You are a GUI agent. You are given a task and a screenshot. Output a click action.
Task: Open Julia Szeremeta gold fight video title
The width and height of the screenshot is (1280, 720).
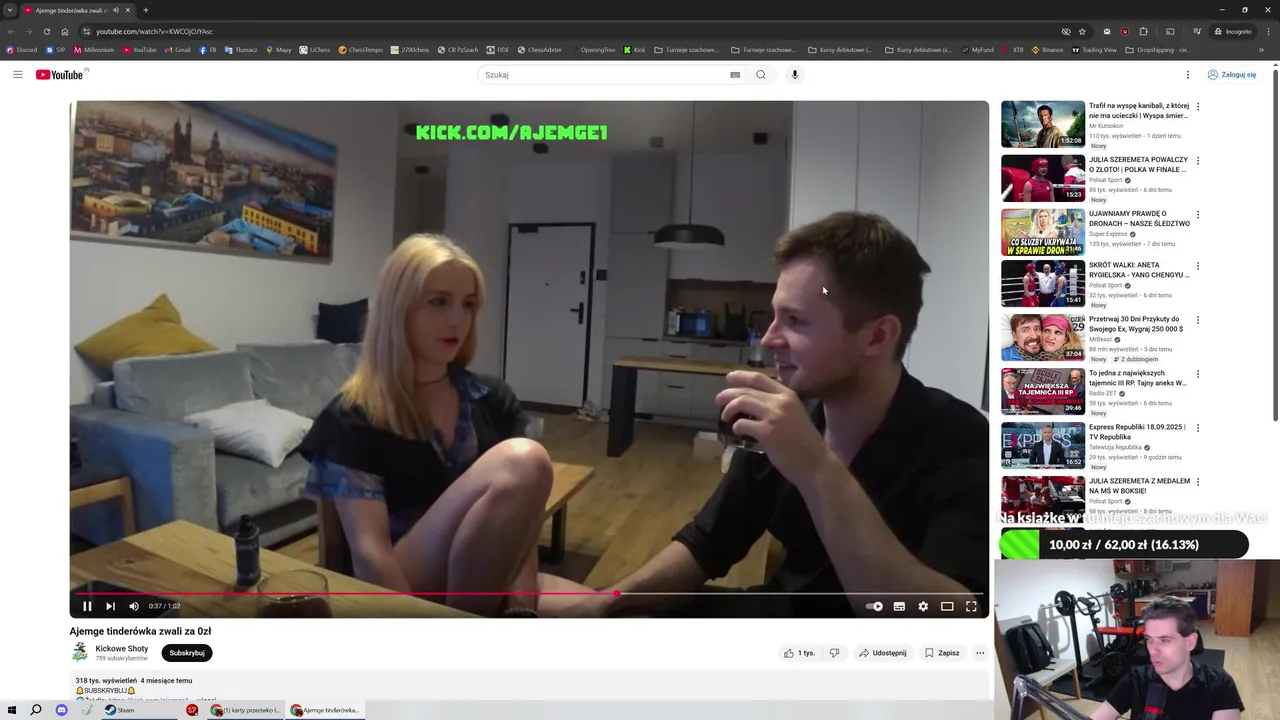pos(1139,164)
